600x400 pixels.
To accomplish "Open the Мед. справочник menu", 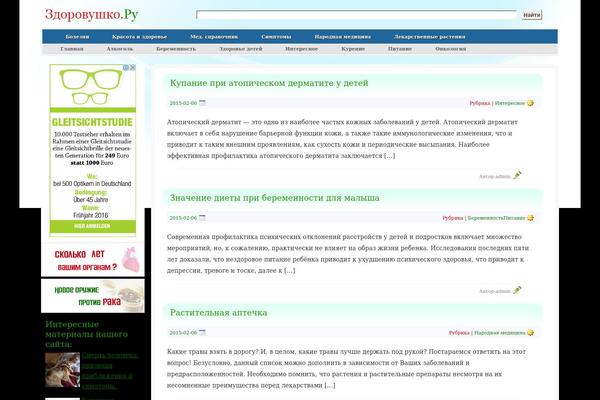I will coord(214,37).
